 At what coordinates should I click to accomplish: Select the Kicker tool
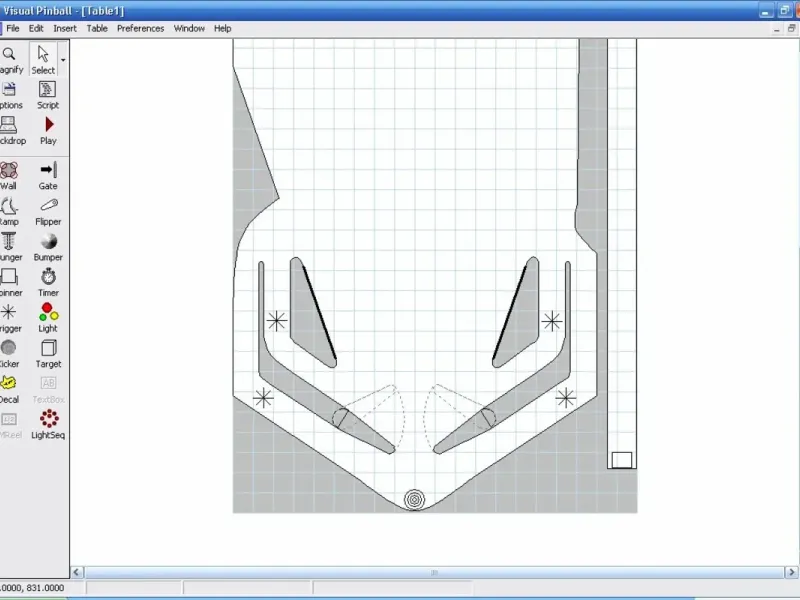[9, 355]
